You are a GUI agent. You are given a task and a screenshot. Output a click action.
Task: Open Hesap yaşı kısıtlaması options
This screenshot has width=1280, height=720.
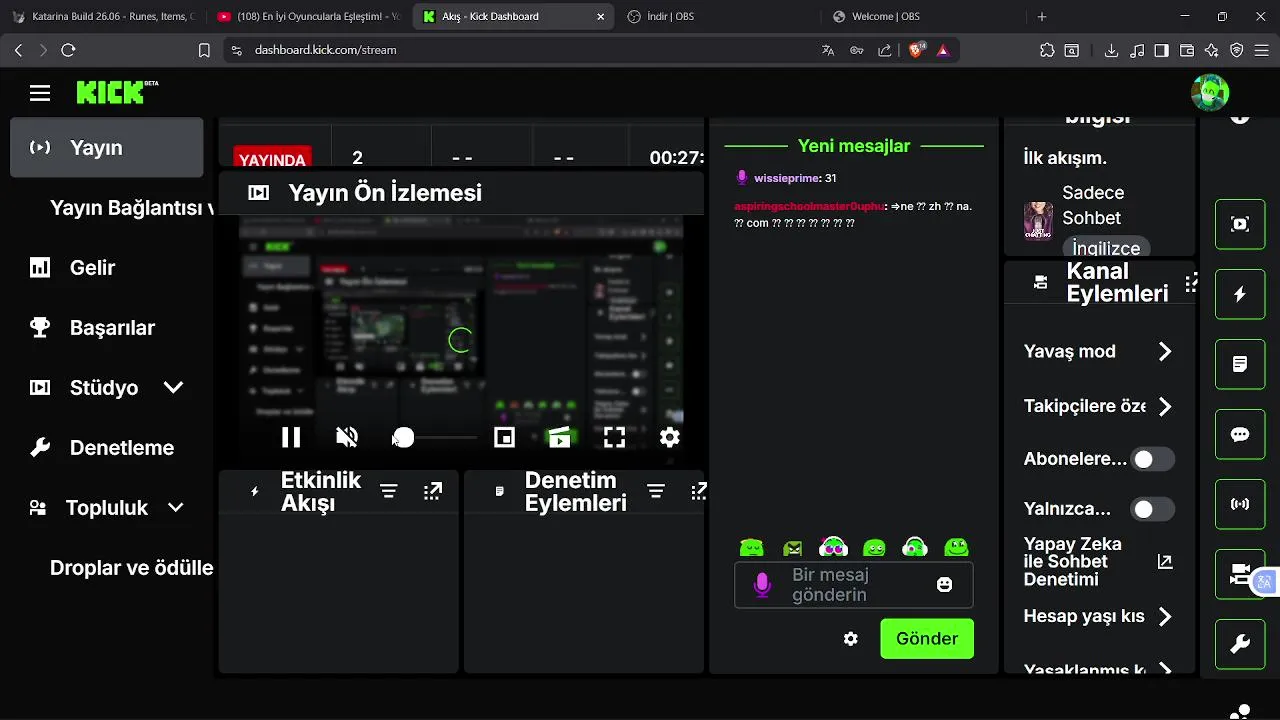pos(1099,617)
